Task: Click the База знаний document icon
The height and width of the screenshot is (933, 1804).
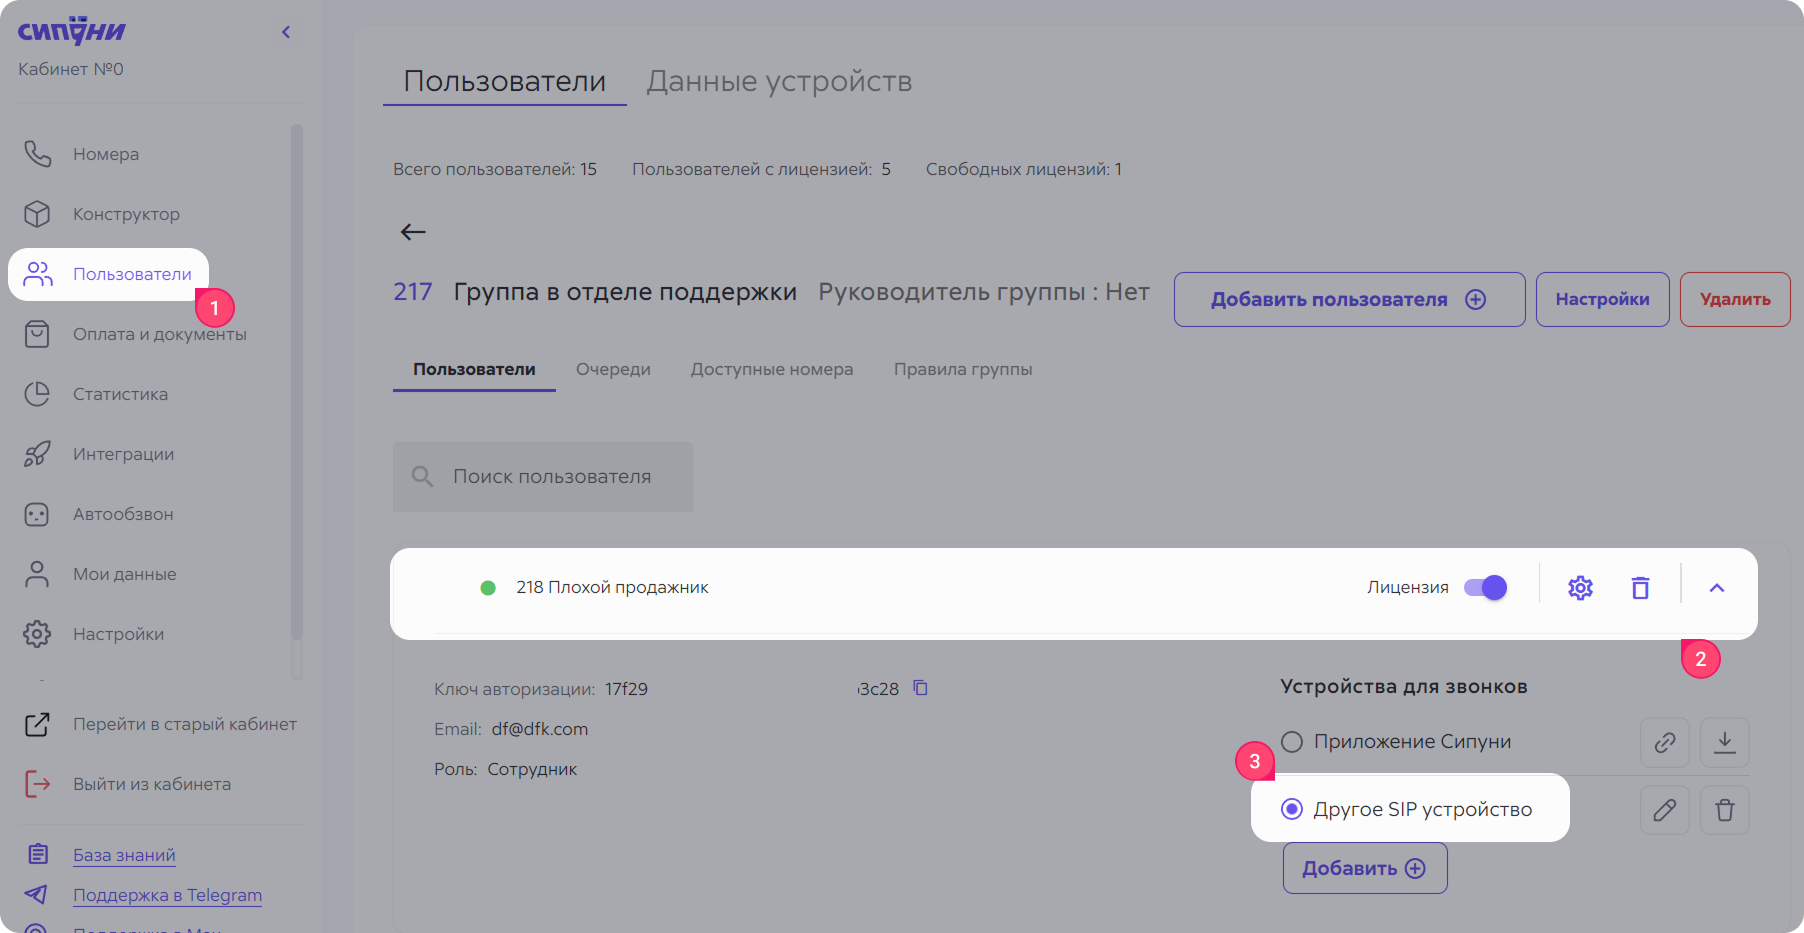Action: tap(38, 854)
